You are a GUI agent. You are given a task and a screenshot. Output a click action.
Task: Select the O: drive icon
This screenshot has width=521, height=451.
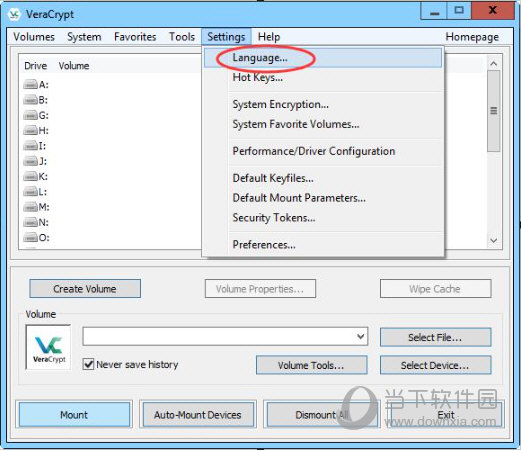(30, 238)
